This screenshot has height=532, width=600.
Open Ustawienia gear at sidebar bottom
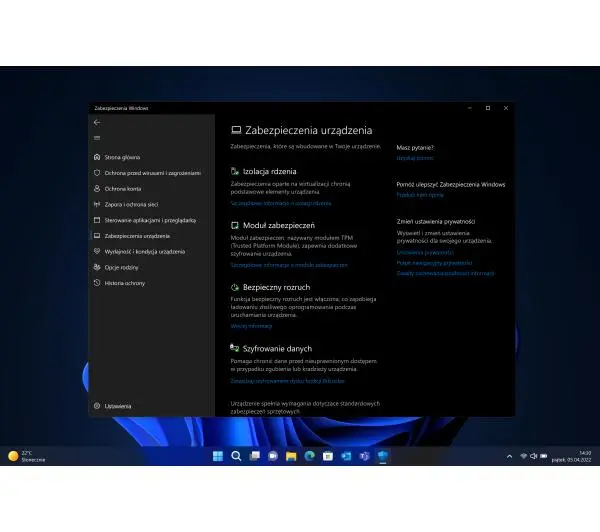tap(97, 406)
